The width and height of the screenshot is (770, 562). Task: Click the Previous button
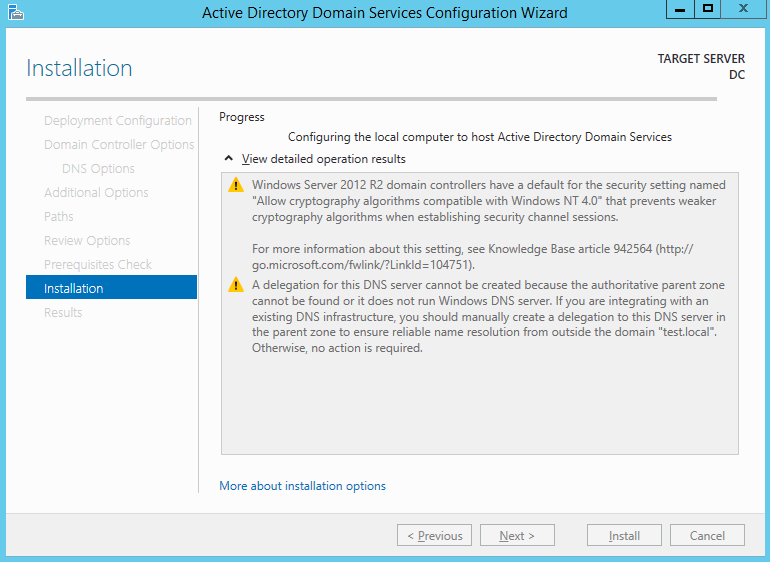point(435,535)
